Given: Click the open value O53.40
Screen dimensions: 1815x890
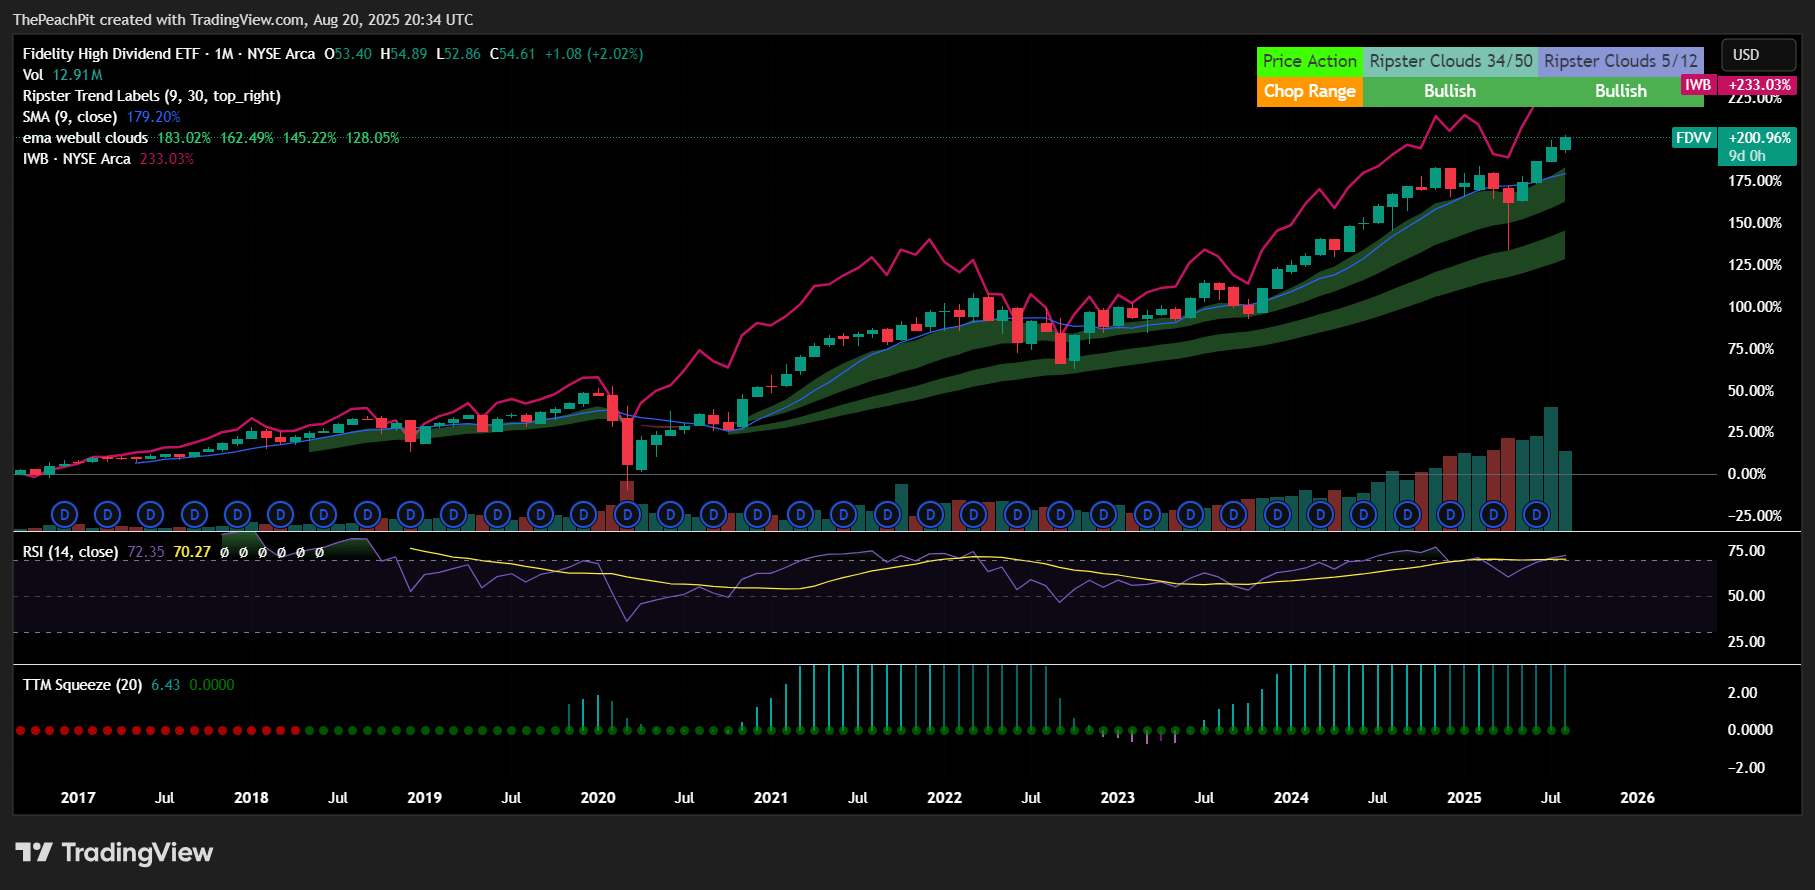Looking at the screenshot, I should pos(348,54).
